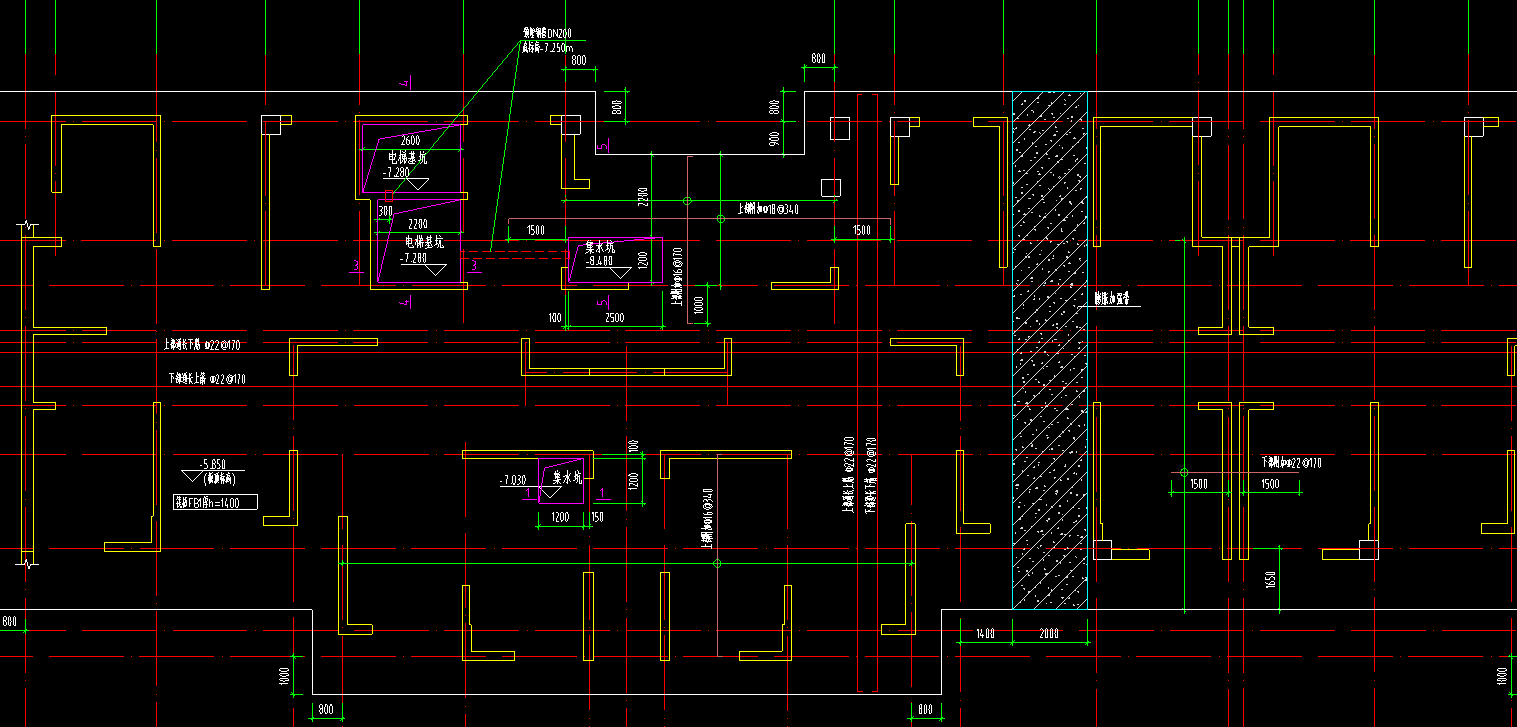Viewport: 1517px width, 727px height.
Task: Select the Φ18@340 rebar annotation
Action: [768, 209]
